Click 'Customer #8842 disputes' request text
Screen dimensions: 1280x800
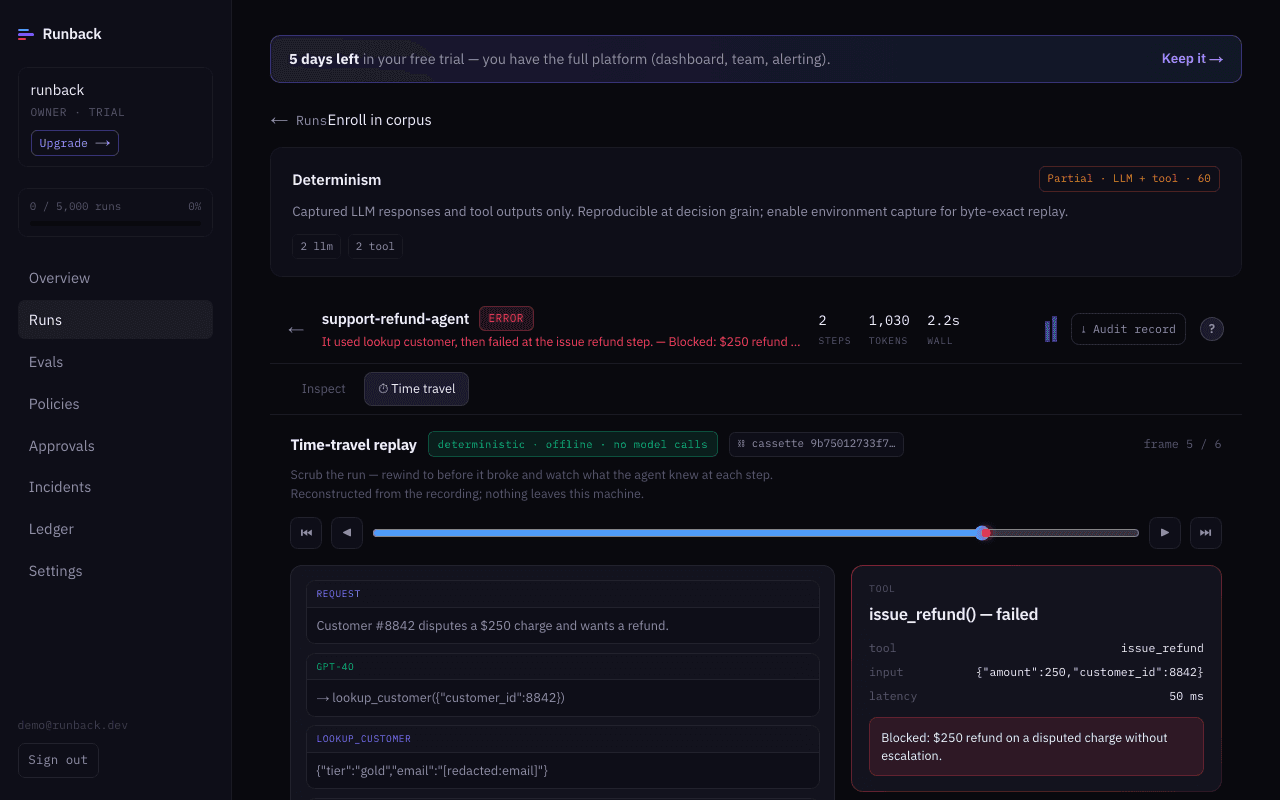(492, 625)
